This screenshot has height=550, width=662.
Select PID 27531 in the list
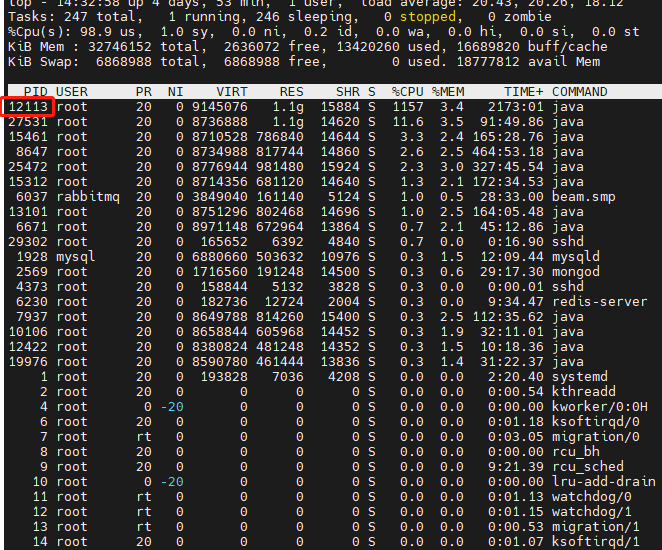point(28,122)
